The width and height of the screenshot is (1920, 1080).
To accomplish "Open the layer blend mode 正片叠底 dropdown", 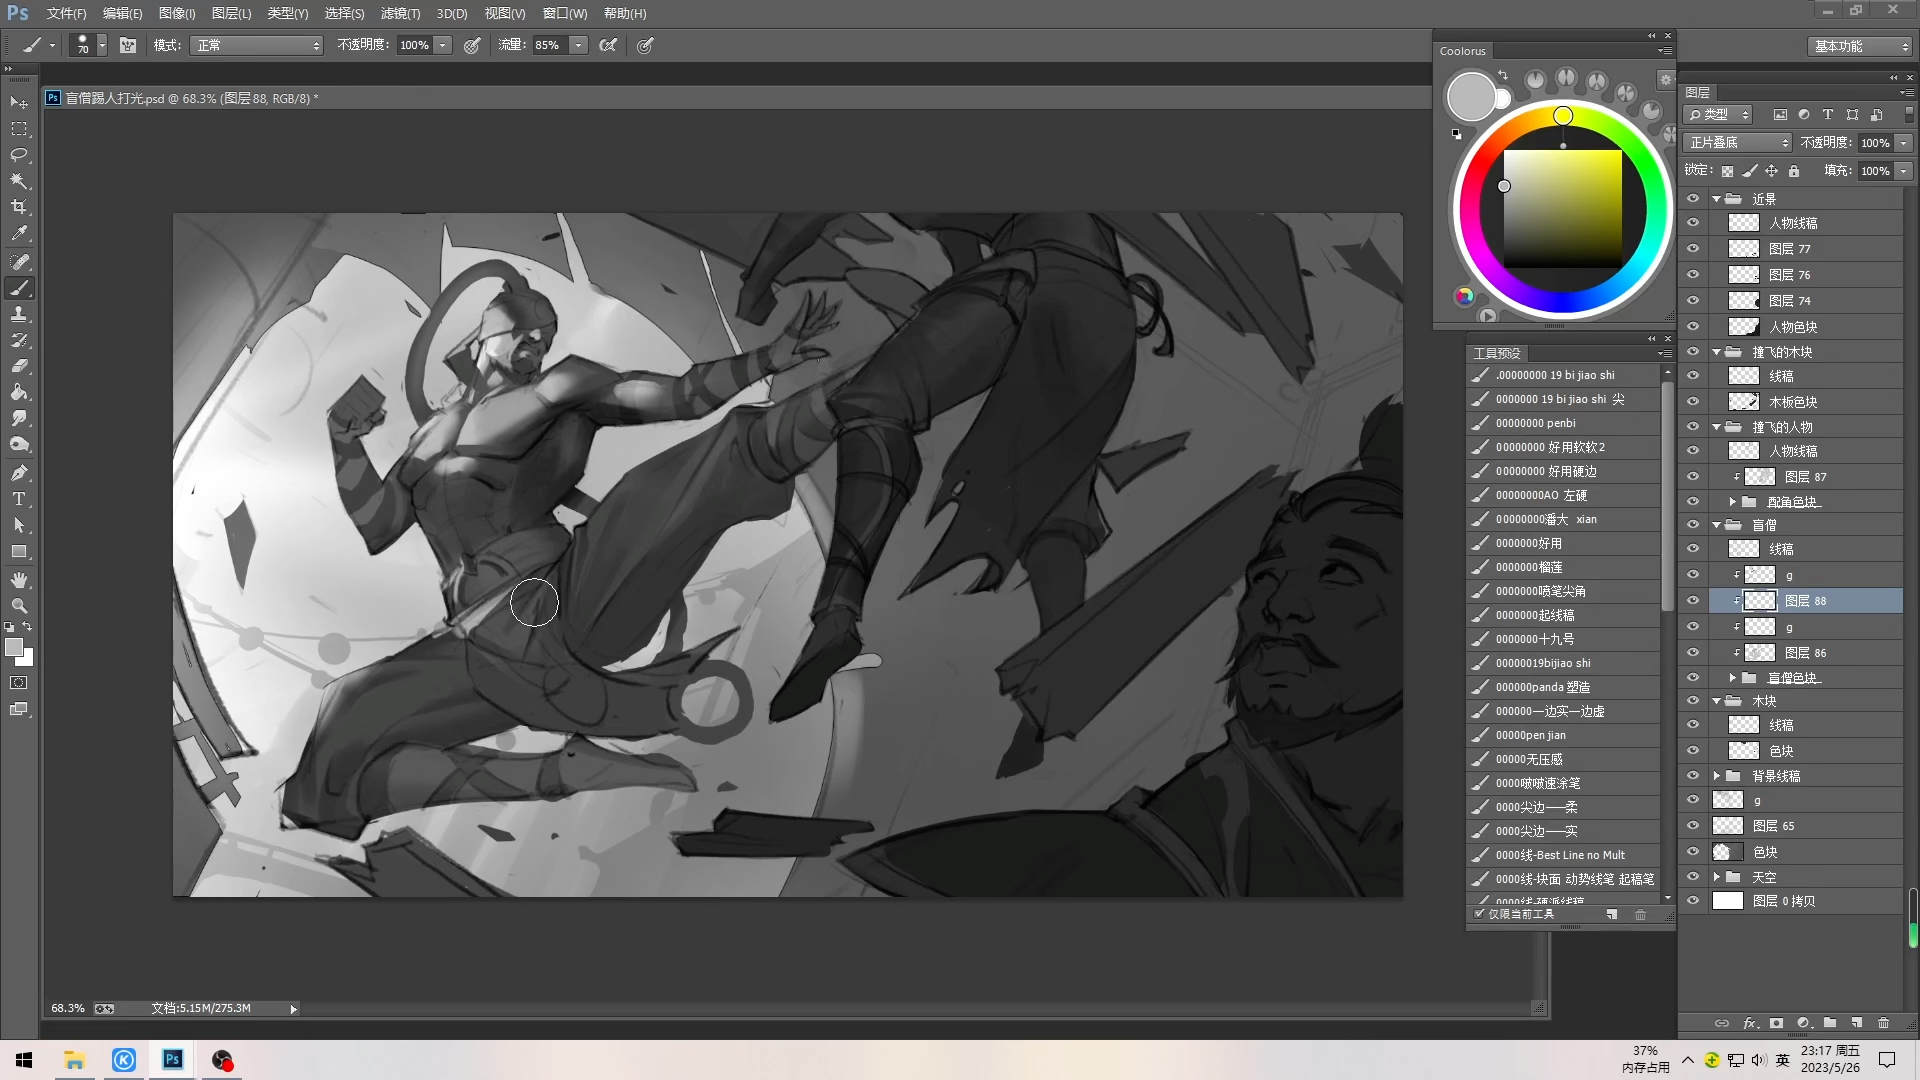I will pos(1738,143).
